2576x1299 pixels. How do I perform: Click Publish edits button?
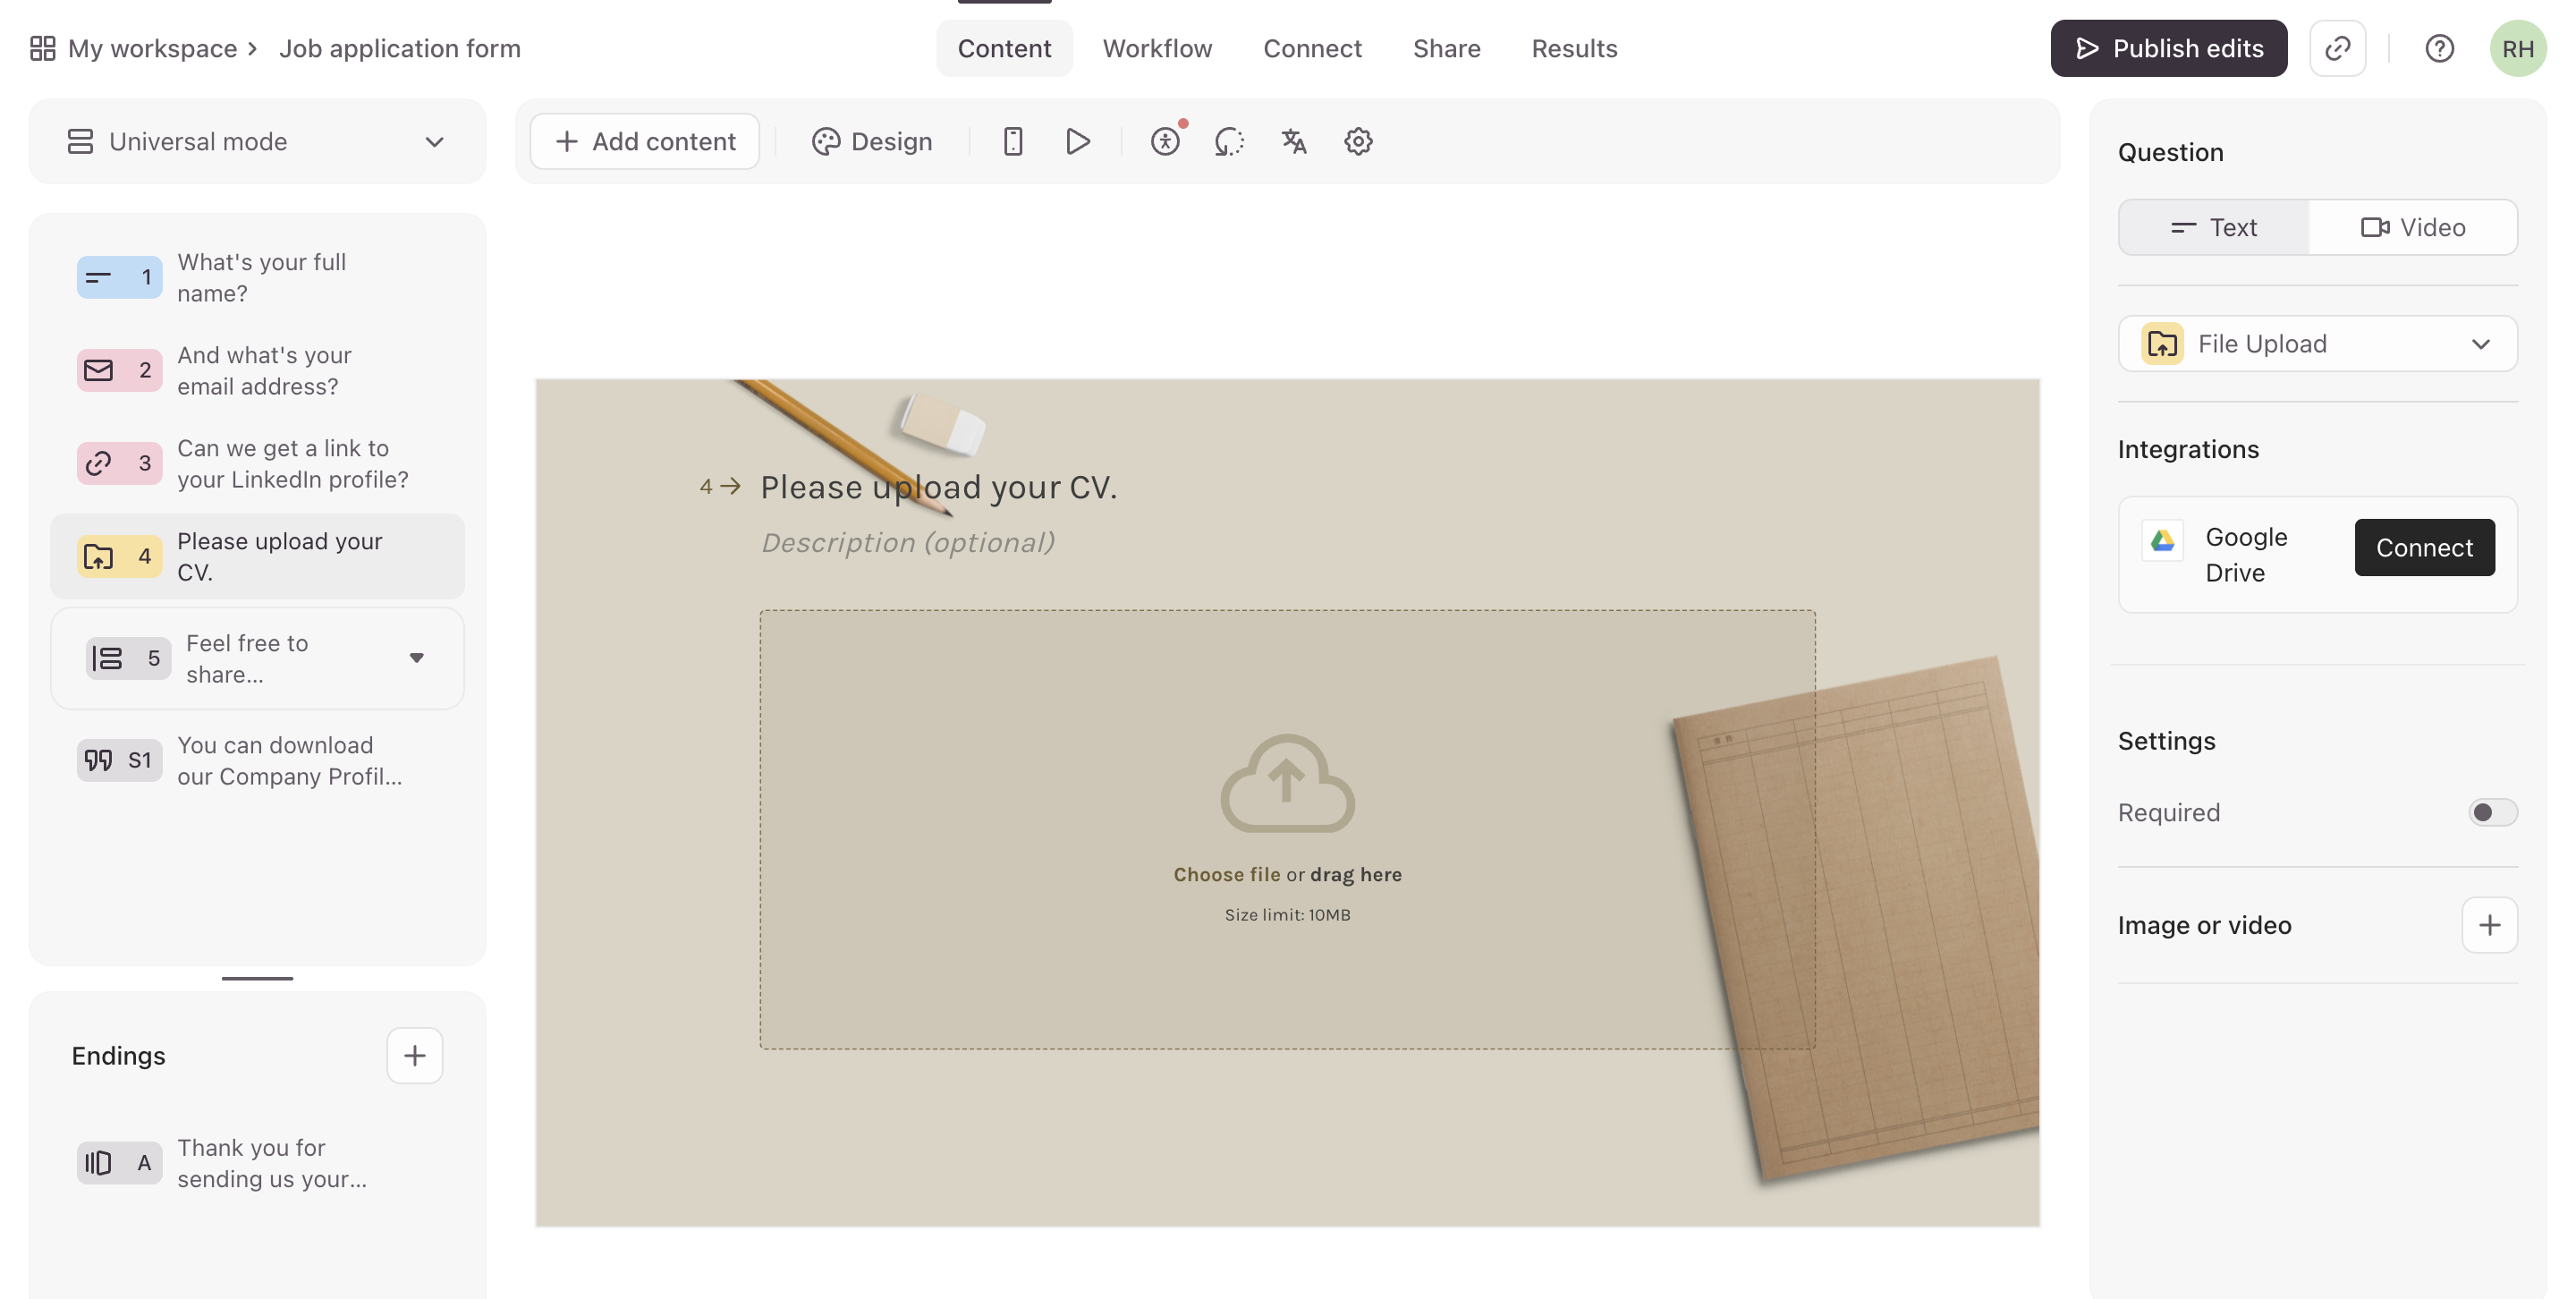(x=2169, y=48)
